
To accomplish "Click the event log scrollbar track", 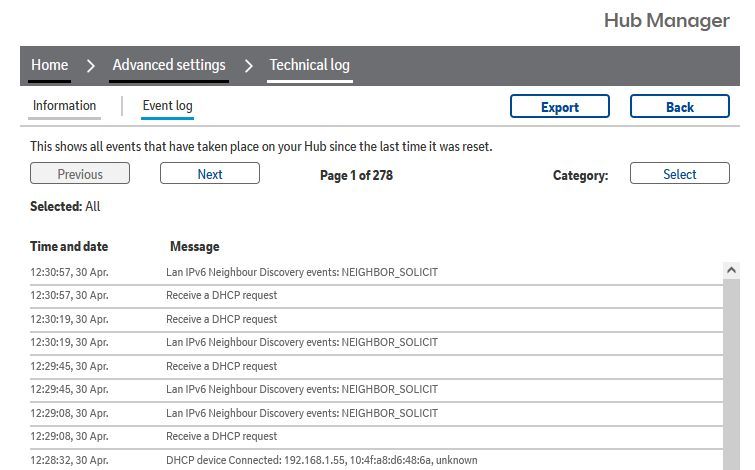I will coord(731,380).
